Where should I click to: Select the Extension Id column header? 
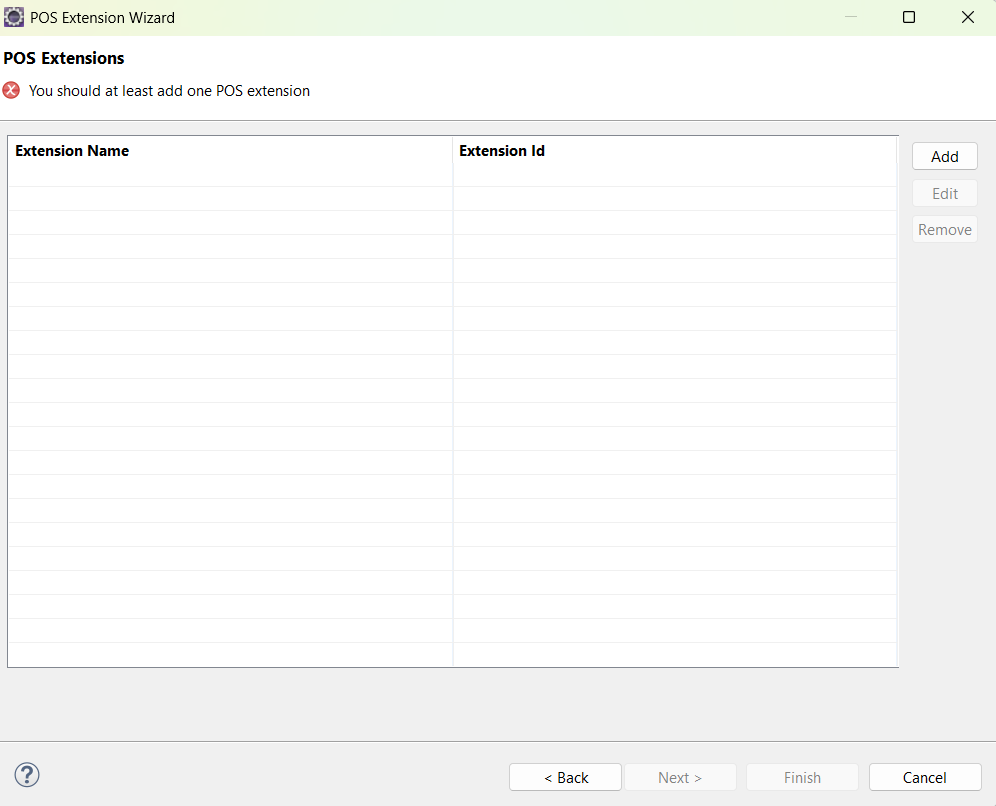pyautogui.click(x=502, y=151)
